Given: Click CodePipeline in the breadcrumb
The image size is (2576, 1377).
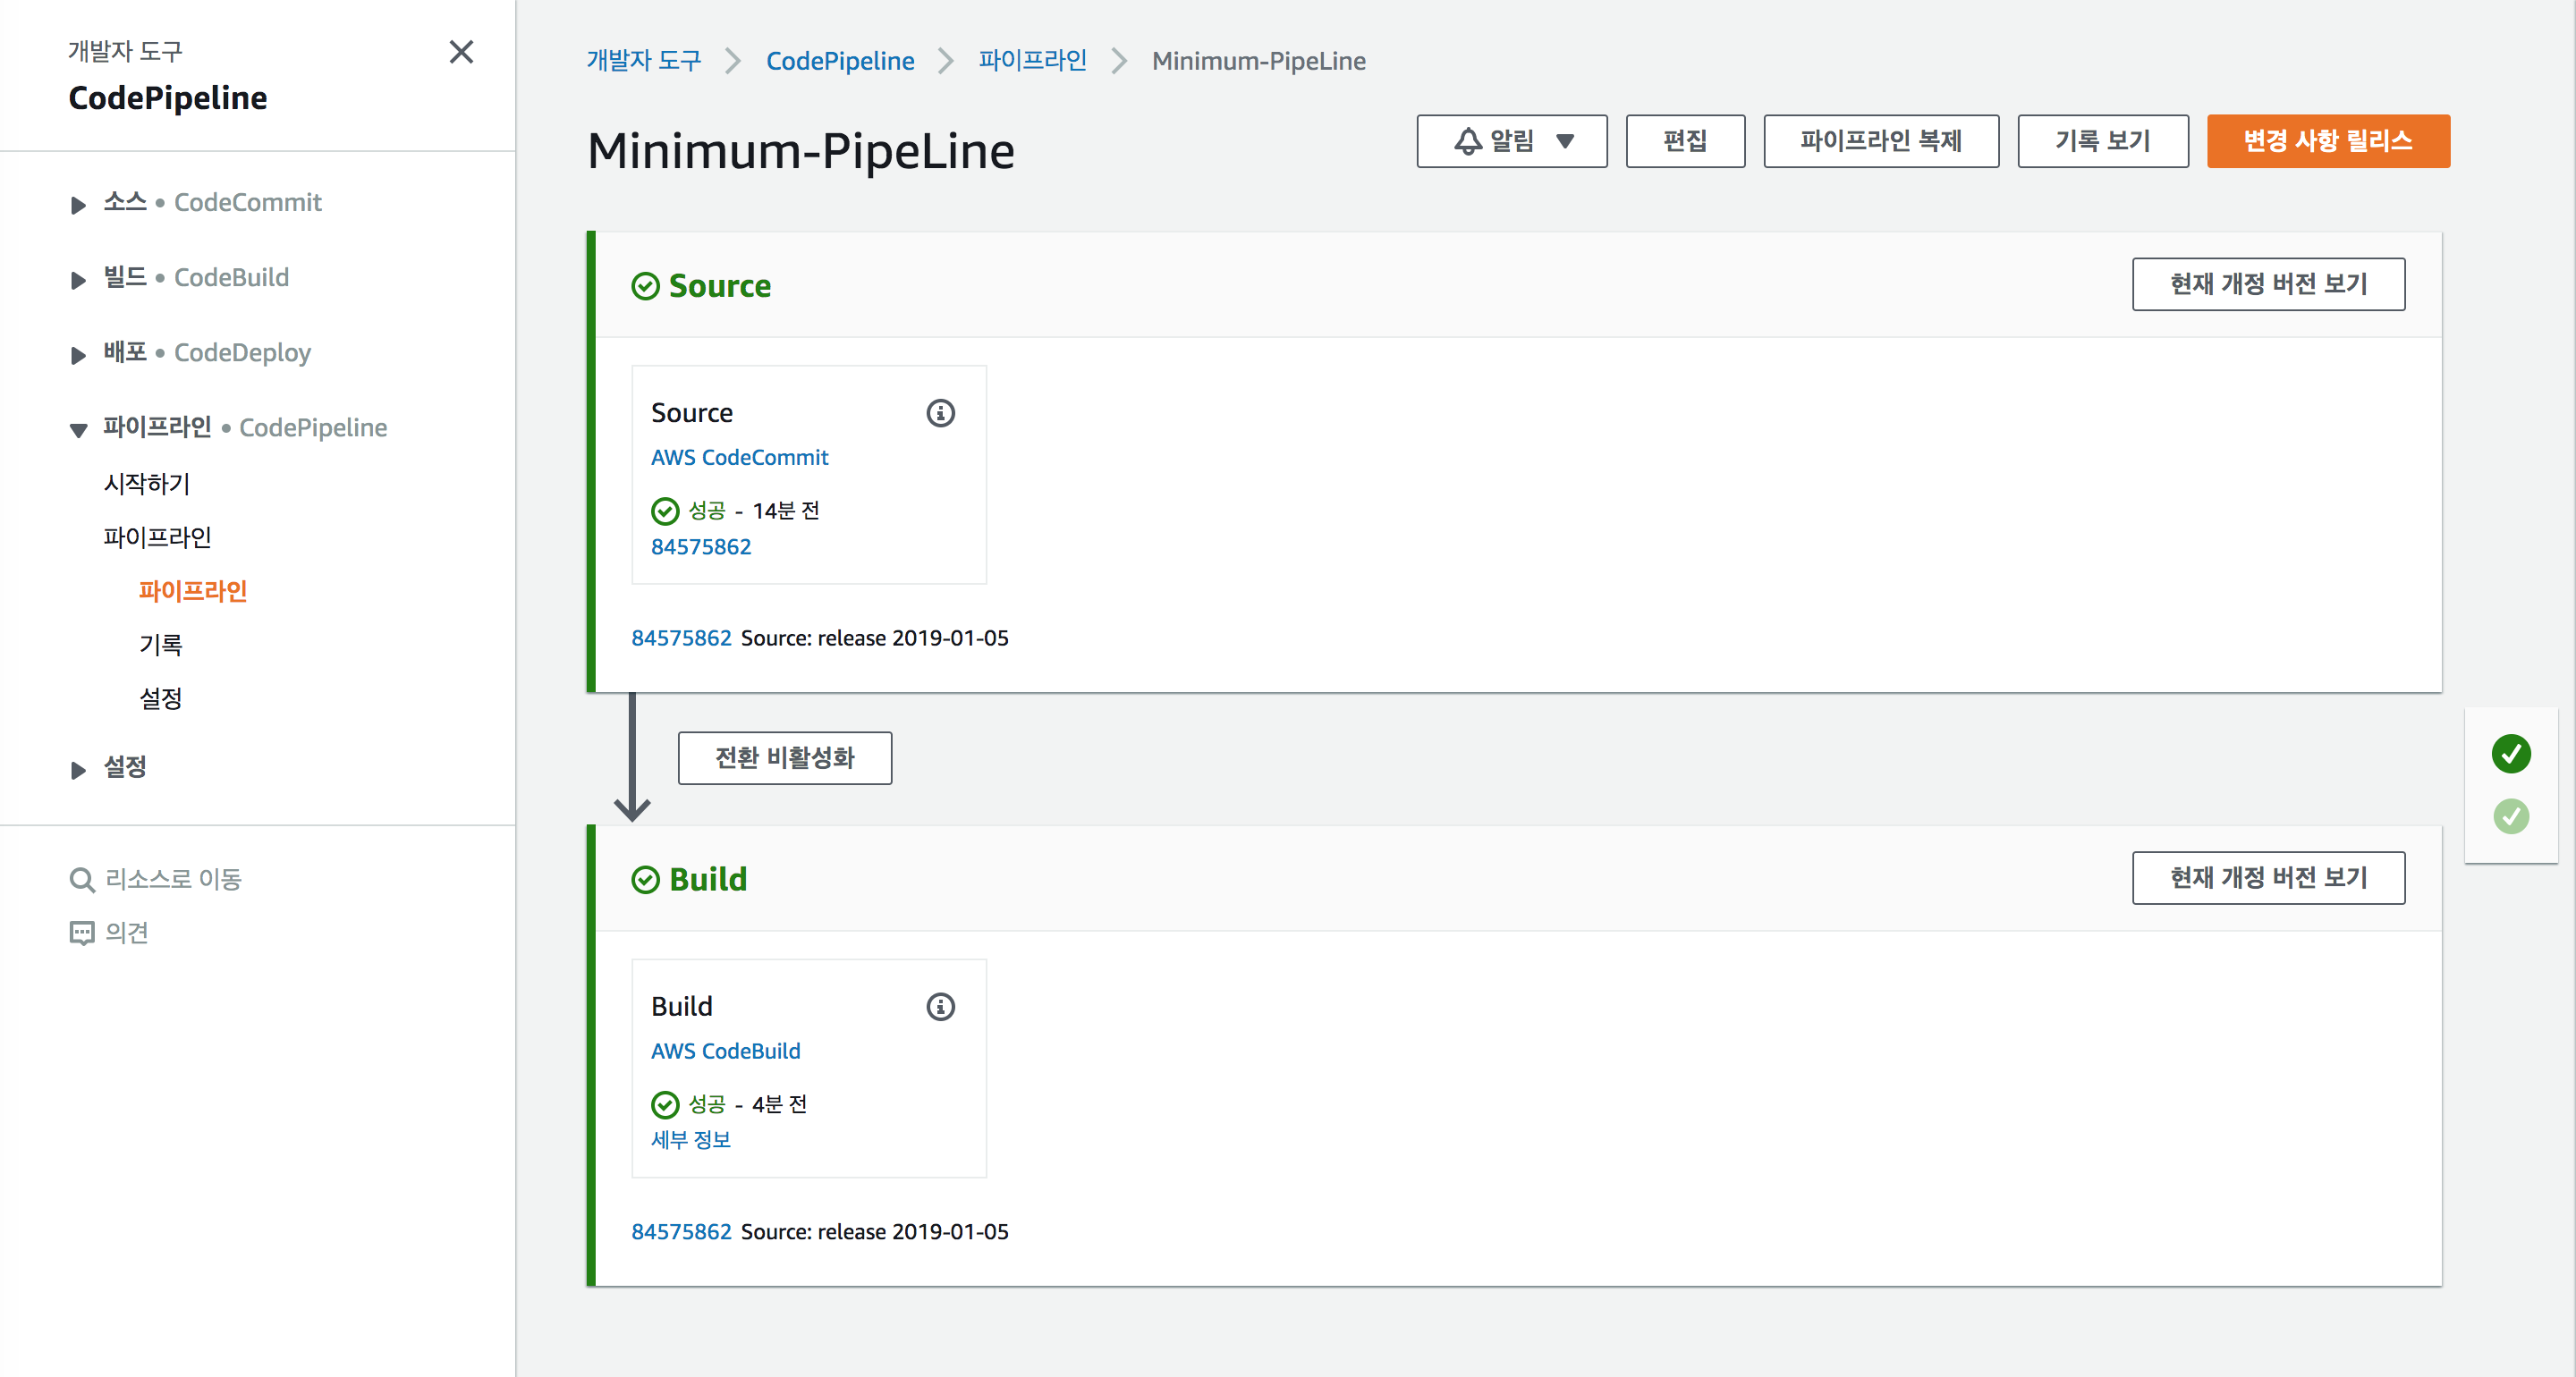Looking at the screenshot, I should click(839, 61).
